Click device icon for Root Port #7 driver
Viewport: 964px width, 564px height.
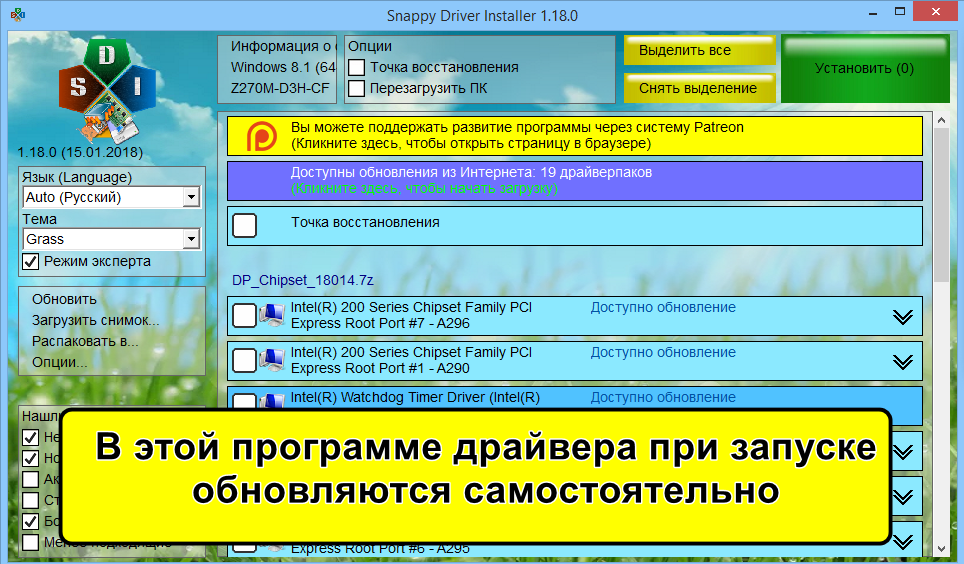click(272, 316)
